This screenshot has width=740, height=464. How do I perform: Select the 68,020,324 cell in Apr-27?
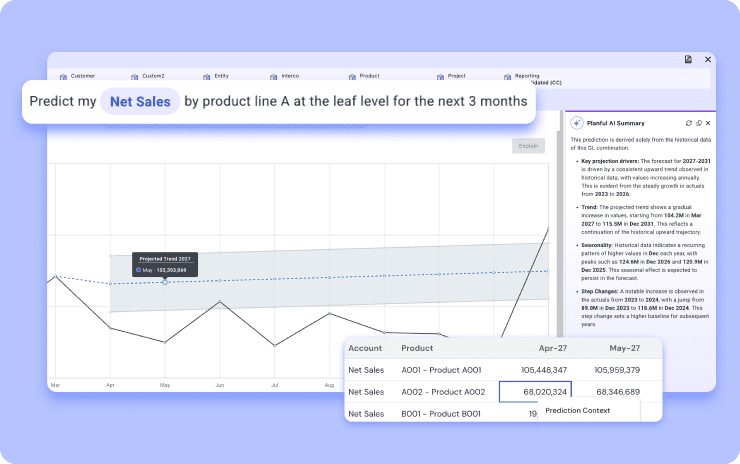[x=536, y=391]
